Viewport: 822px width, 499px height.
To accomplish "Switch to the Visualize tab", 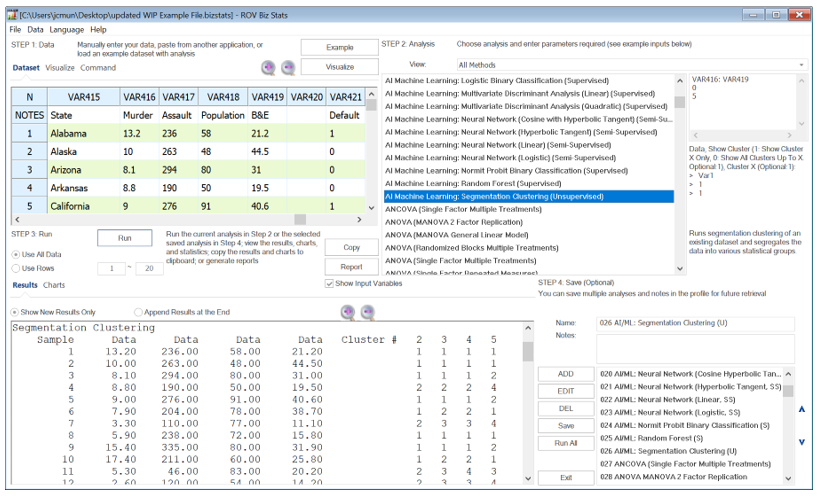I will pyautogui.click(x=60, y=68).
